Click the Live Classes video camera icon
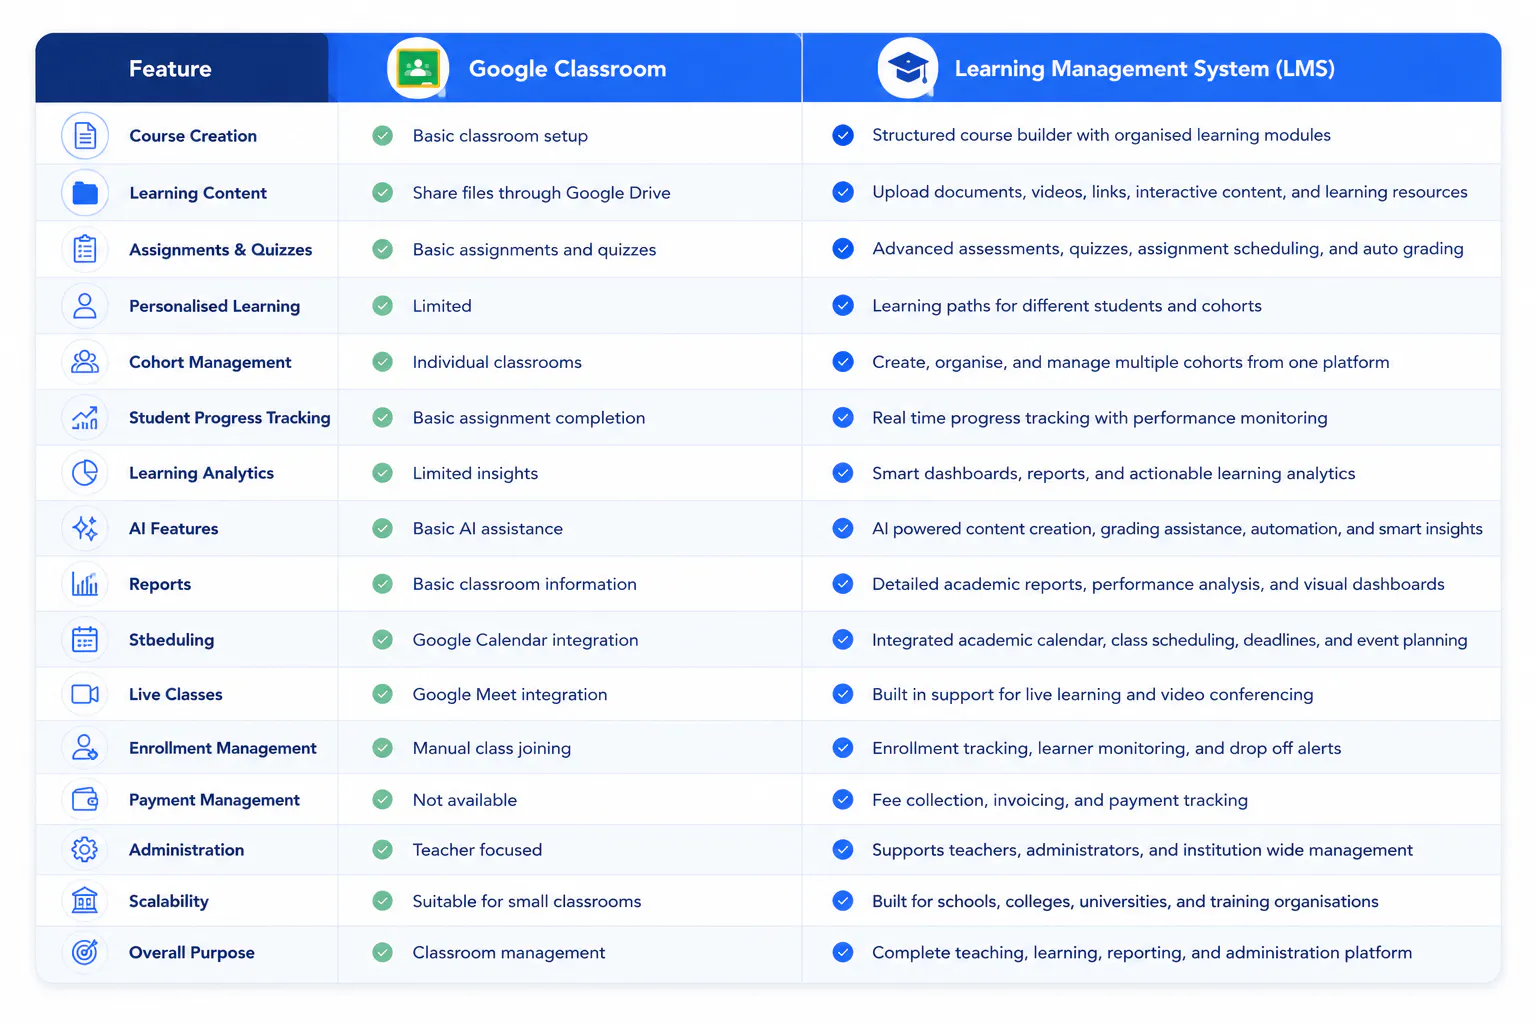The width and height of the screenshot is (1536, 1024). (85, 694)
